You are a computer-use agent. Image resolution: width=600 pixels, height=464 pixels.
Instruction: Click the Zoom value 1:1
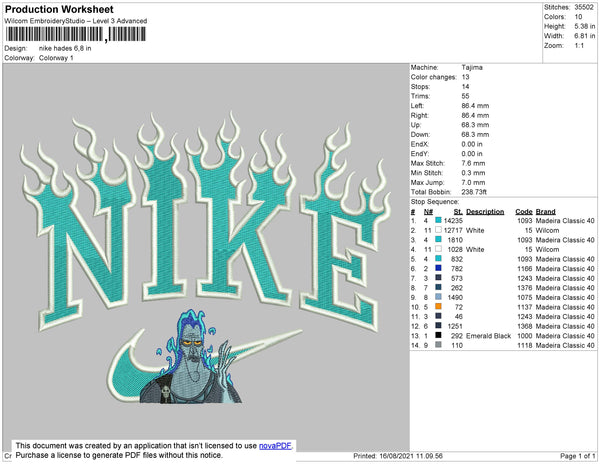(x=579, y=46)
